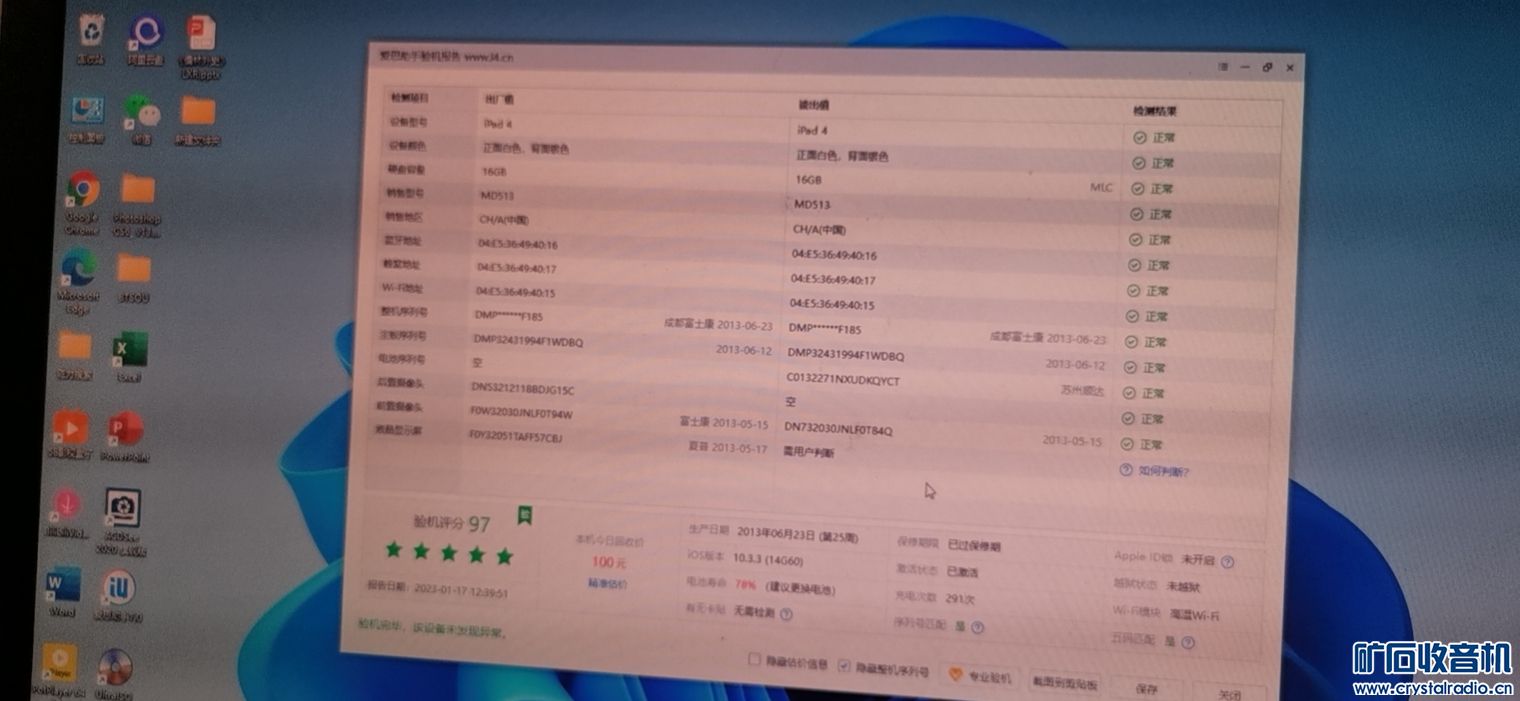
Task: Click the 苏州顺达 manufacturer text
Action: (1082, 391)
